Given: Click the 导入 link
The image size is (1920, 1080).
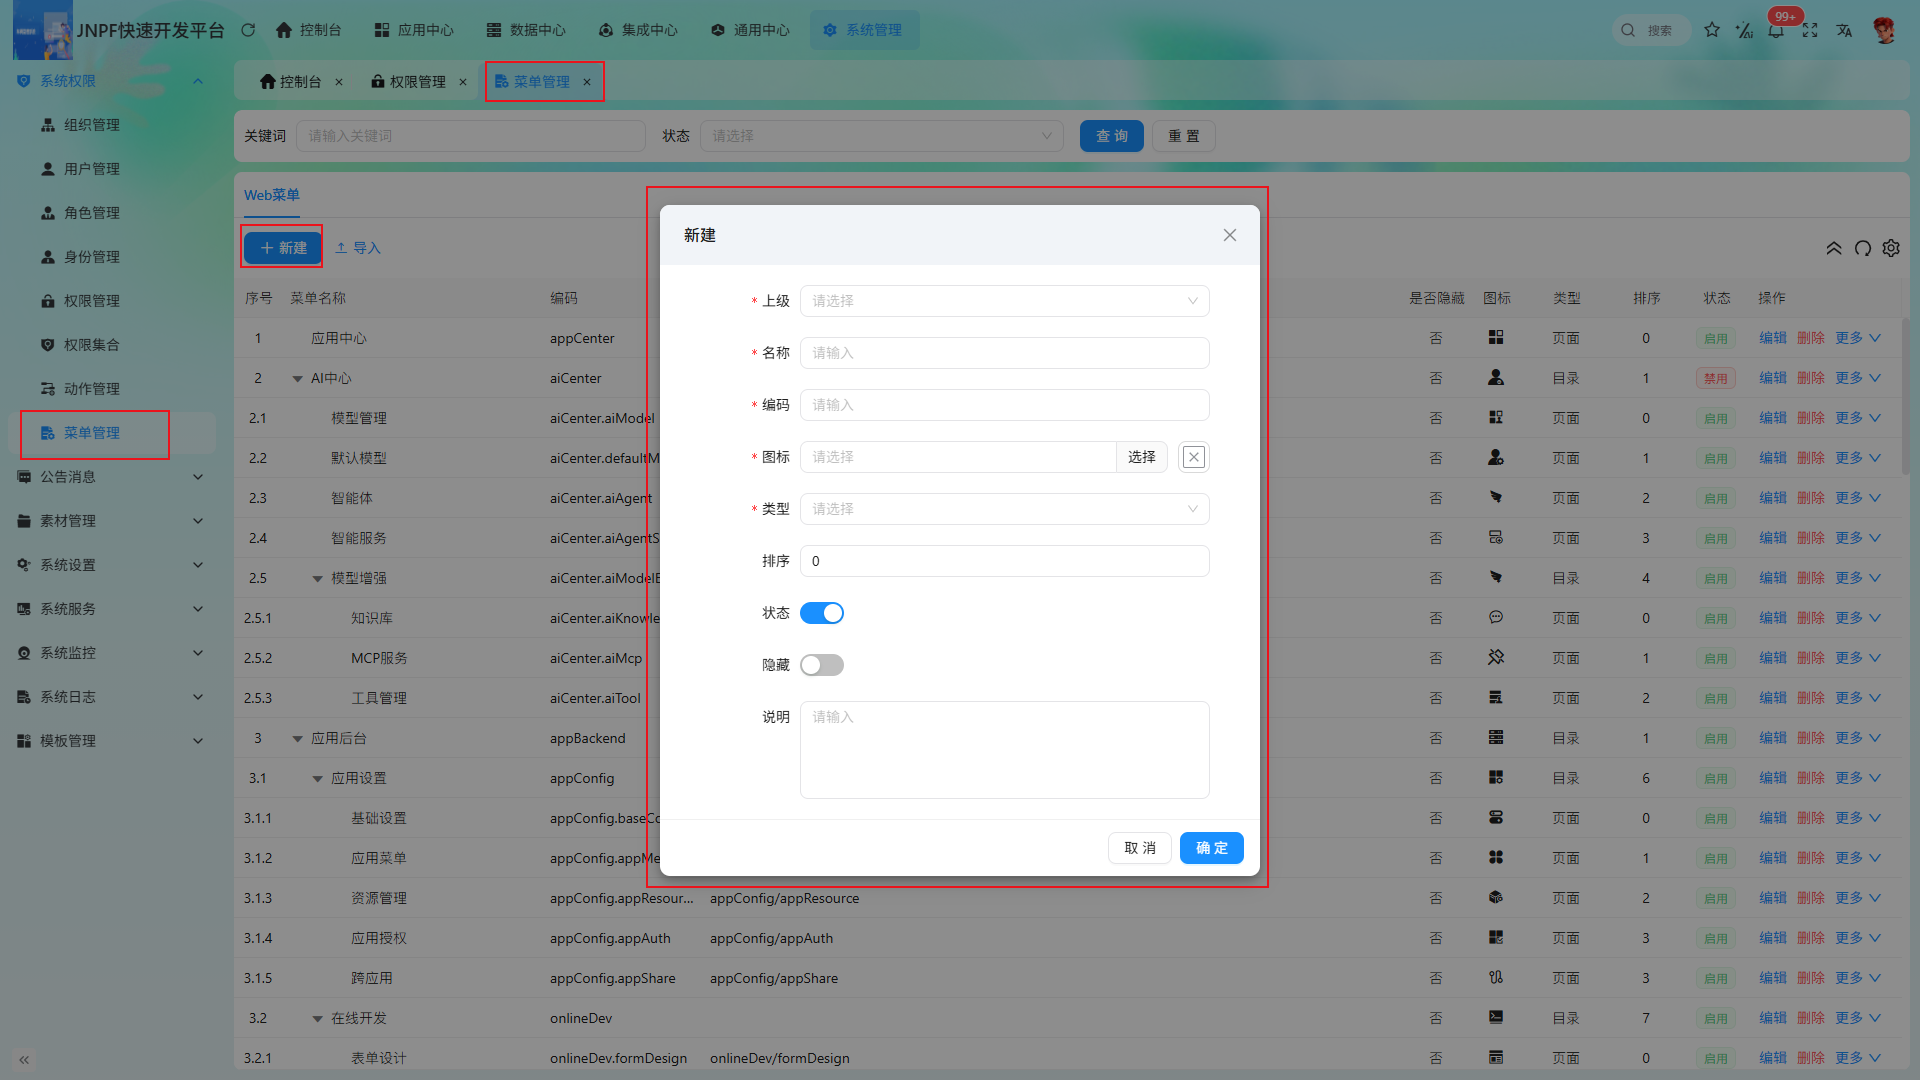Looking at the screenshot, I should [x=358, y=248].
